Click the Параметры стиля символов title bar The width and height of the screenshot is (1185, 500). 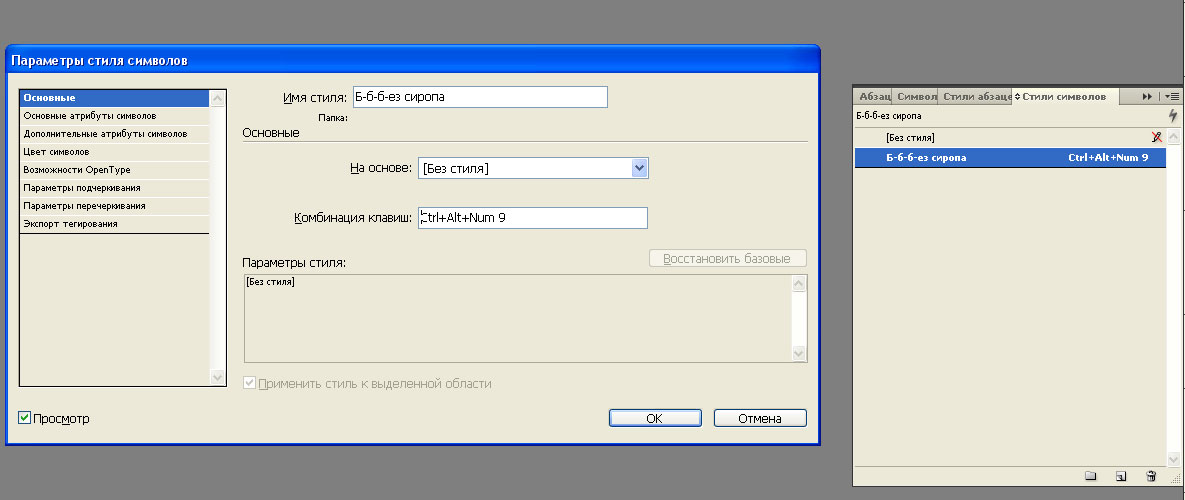tap(413, 60)
